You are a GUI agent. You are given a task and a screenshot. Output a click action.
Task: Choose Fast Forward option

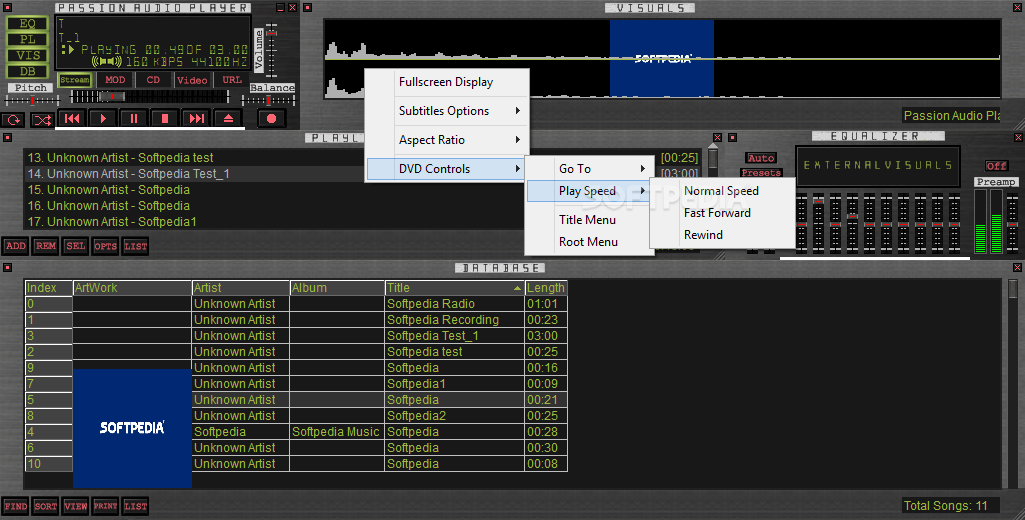pos(722,213)
